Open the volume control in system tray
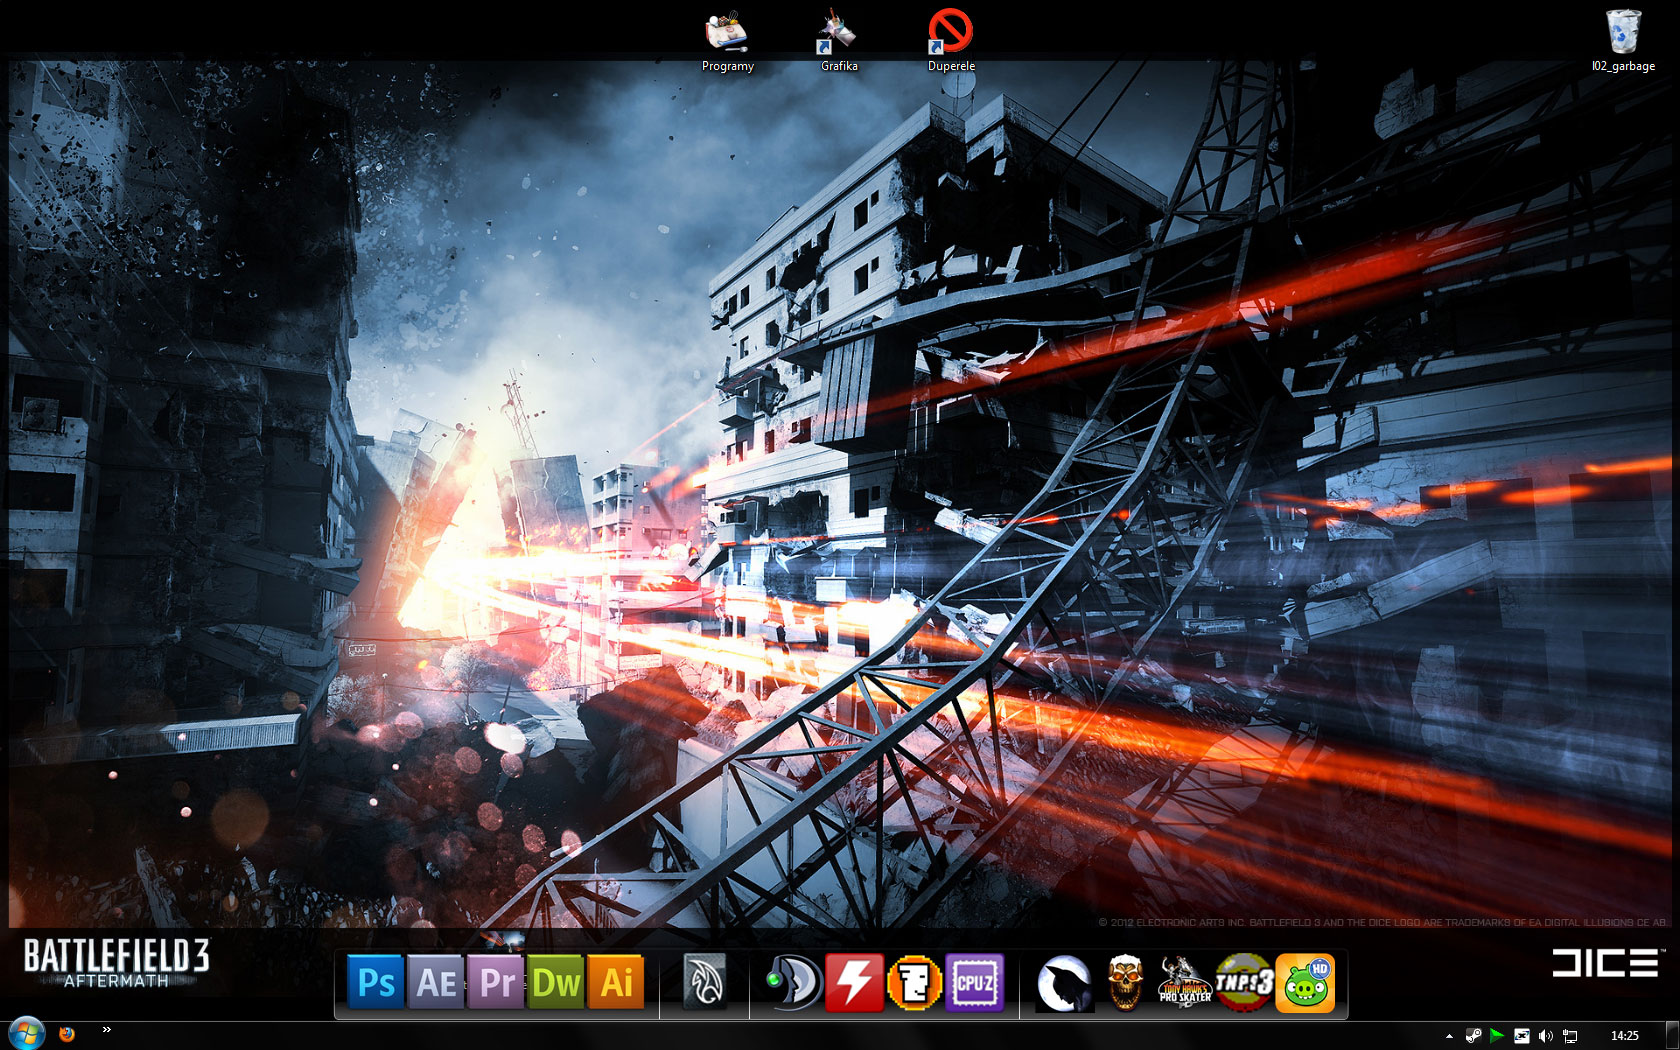 [x=1545, y=1036]
